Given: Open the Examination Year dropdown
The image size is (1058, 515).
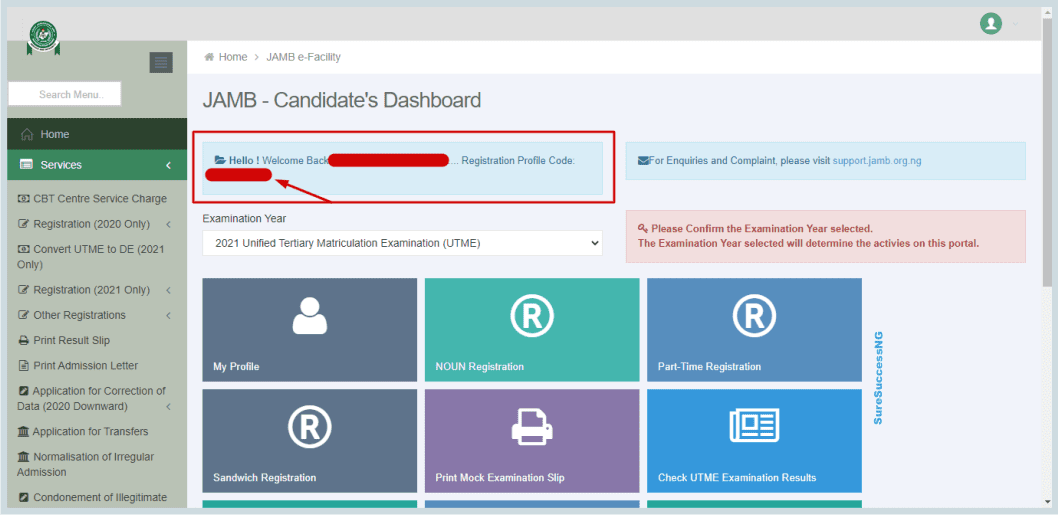Looking at the screenshot, I should click(402, 243).
